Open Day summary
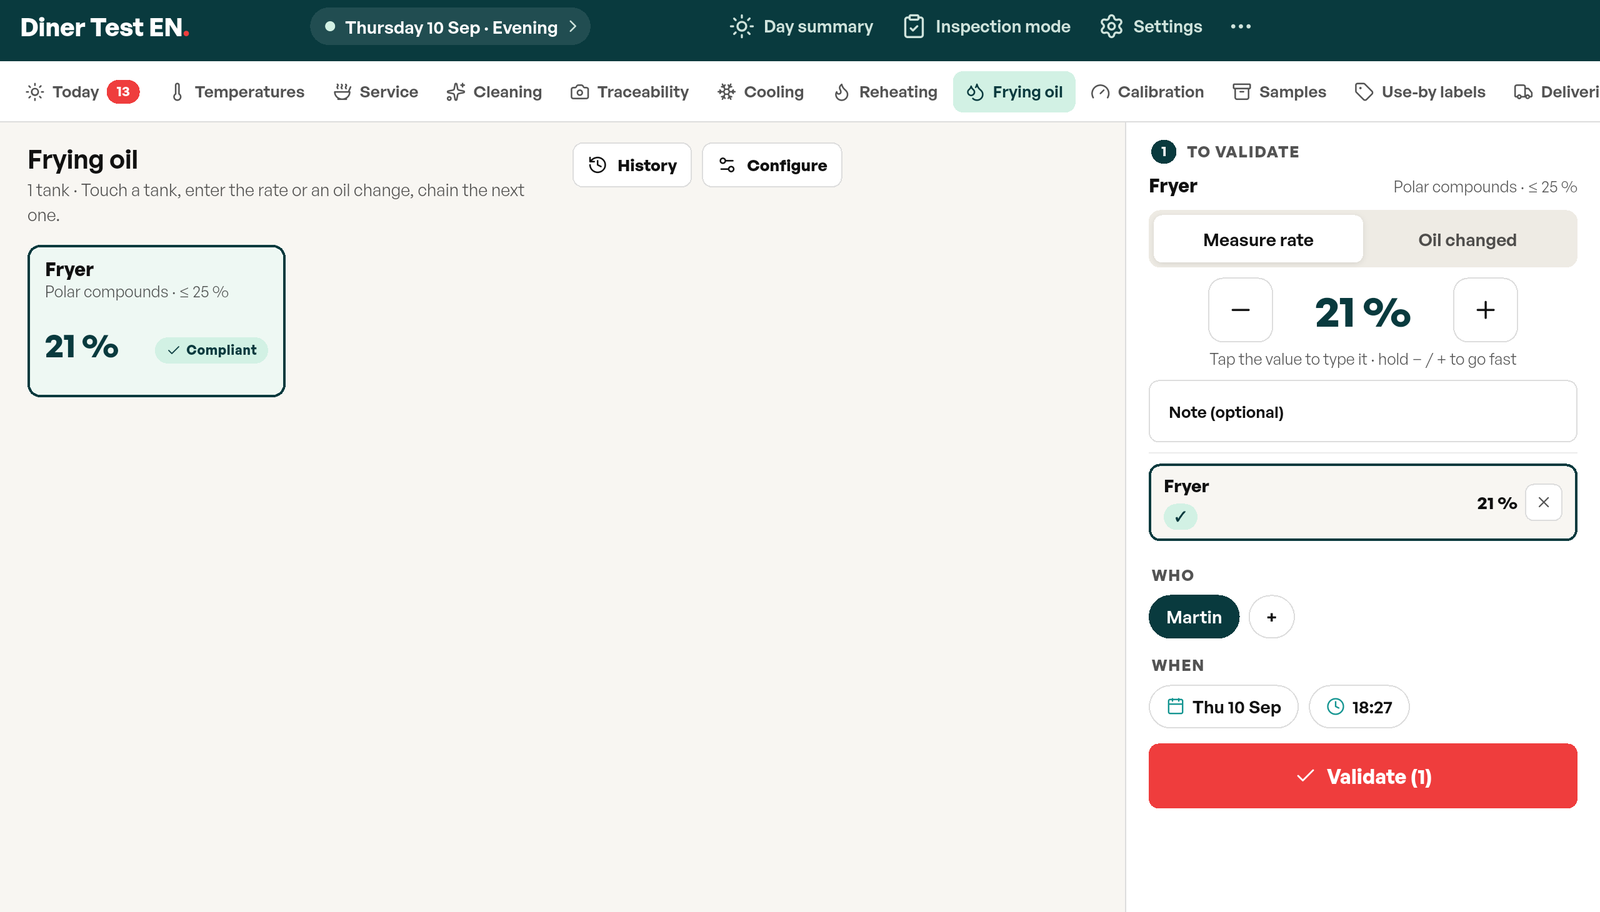Screen dimensions: 1600x912 click(x=802, y=27)
